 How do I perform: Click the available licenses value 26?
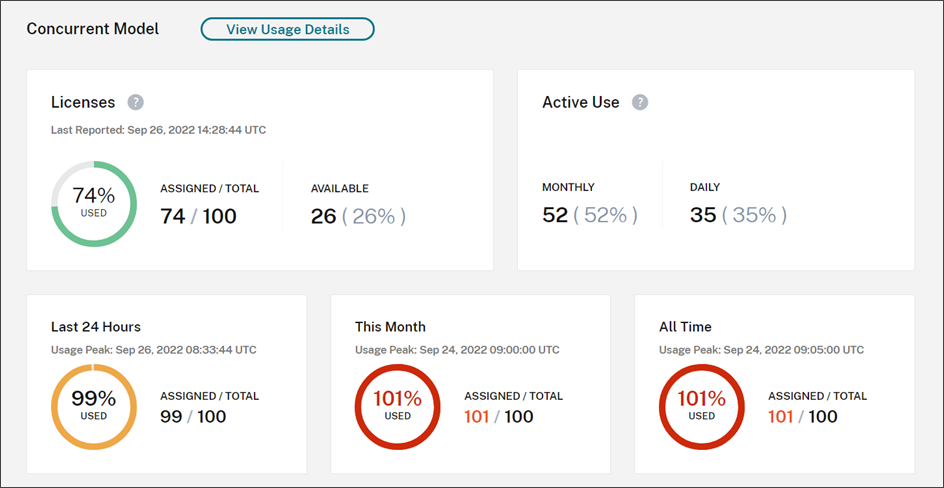pos(324,216)
